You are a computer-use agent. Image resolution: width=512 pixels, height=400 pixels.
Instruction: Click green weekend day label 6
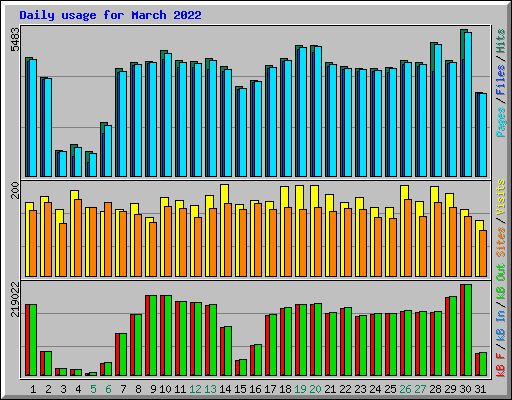pyautogui.click(x=108, y=389)
